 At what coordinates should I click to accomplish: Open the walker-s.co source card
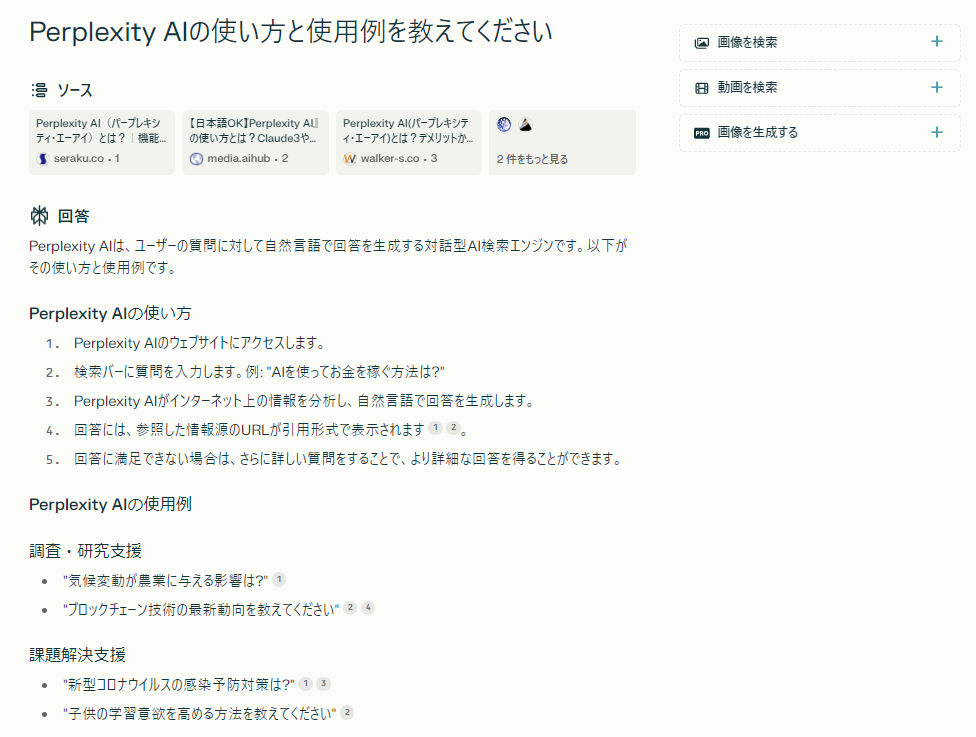tap(409, 142)
